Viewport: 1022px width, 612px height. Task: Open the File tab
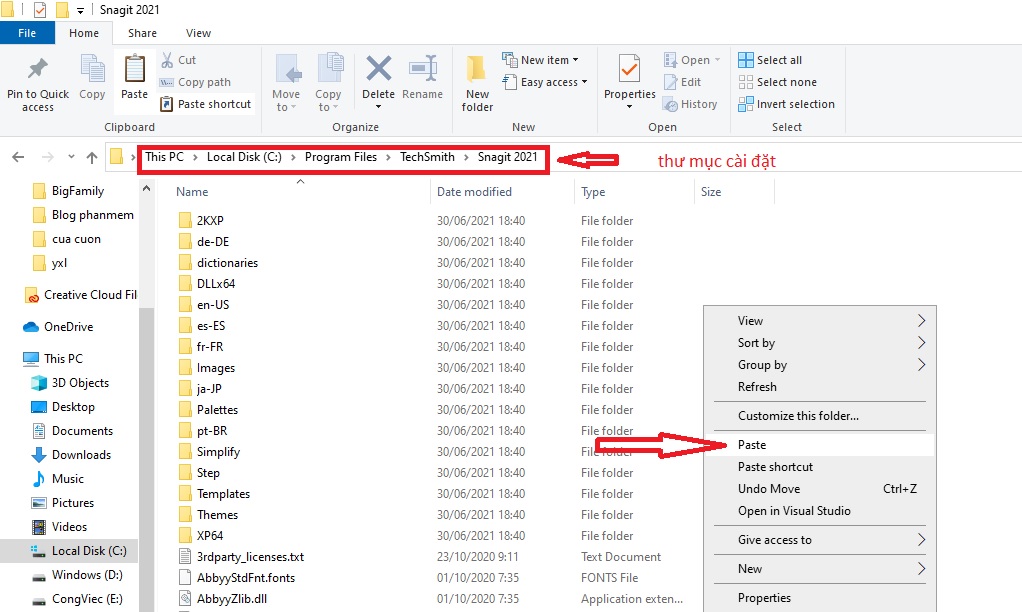tap(27, 33)
